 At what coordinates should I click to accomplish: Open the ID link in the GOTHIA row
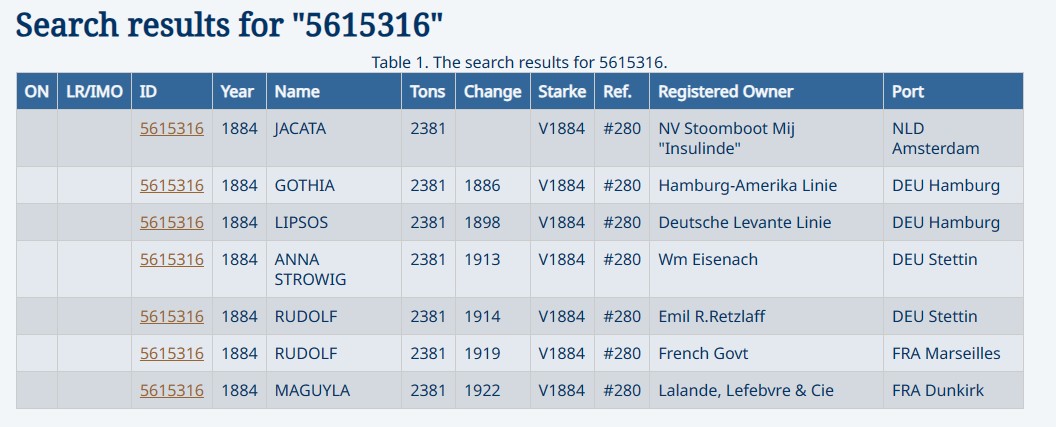171,185
